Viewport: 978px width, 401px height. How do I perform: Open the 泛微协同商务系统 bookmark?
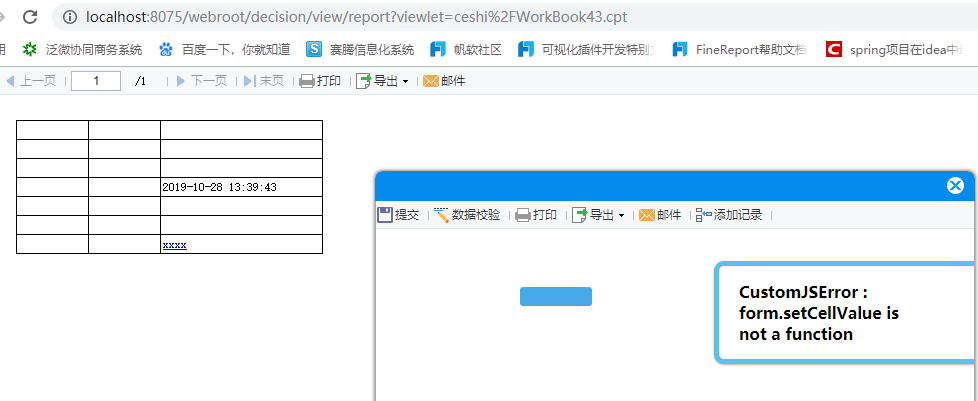(82, 49)
